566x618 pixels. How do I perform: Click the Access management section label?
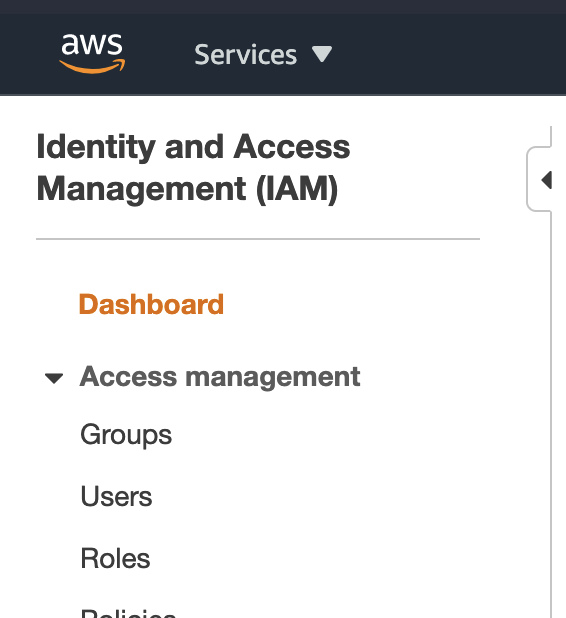point(220,377)
